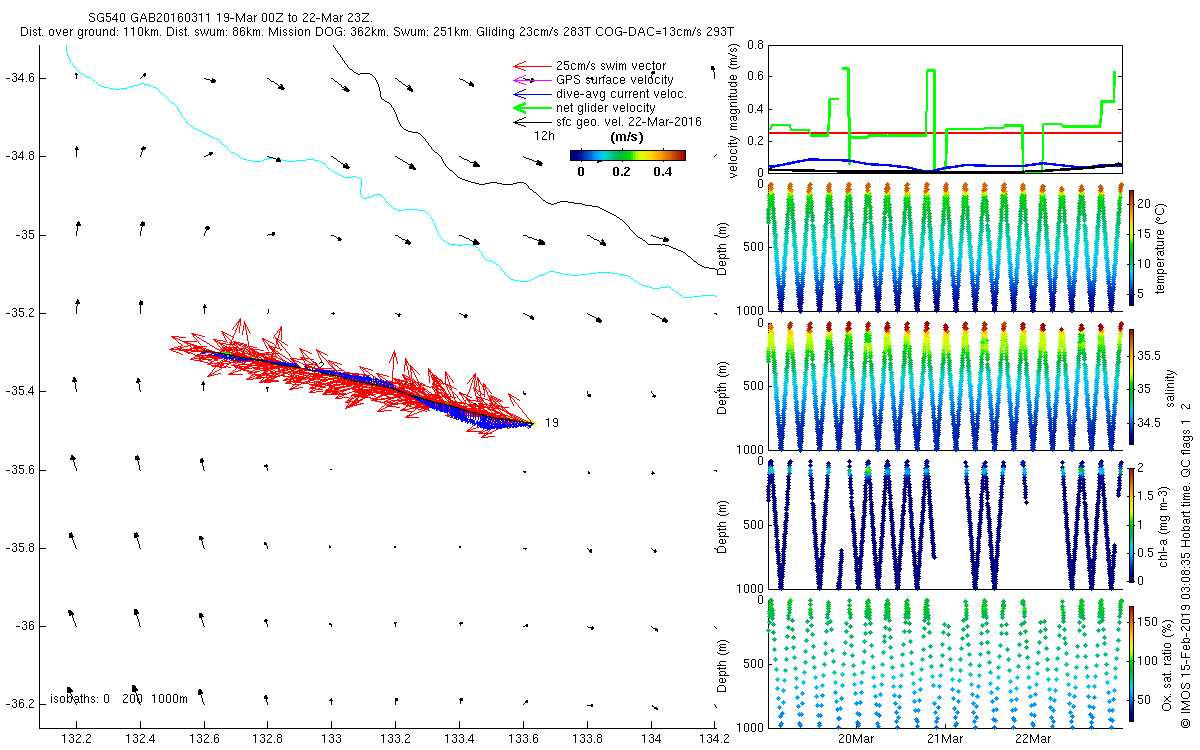Screen dimensions: 1200x750
Task: Click chl-a colorbar tick '1.5'
Action: pos(1147,495)
